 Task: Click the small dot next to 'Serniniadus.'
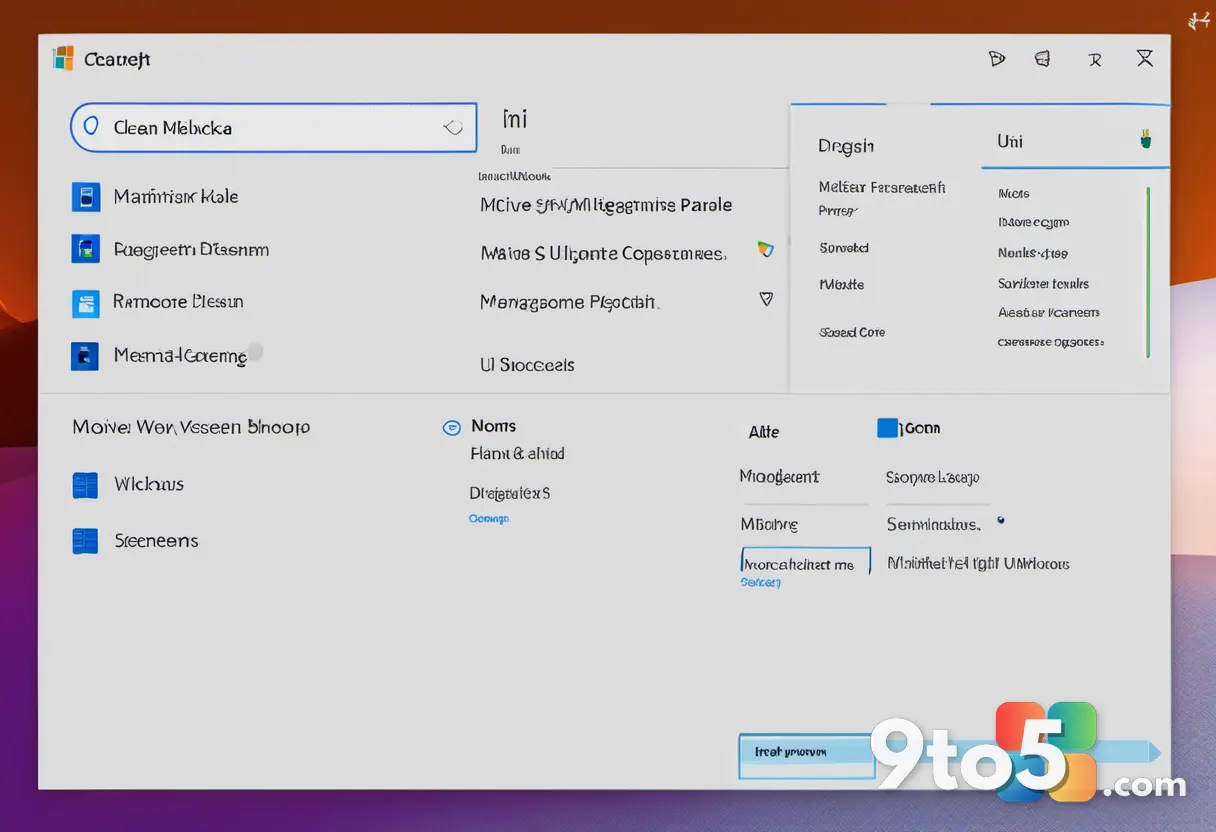click(x=1001, y=521)
